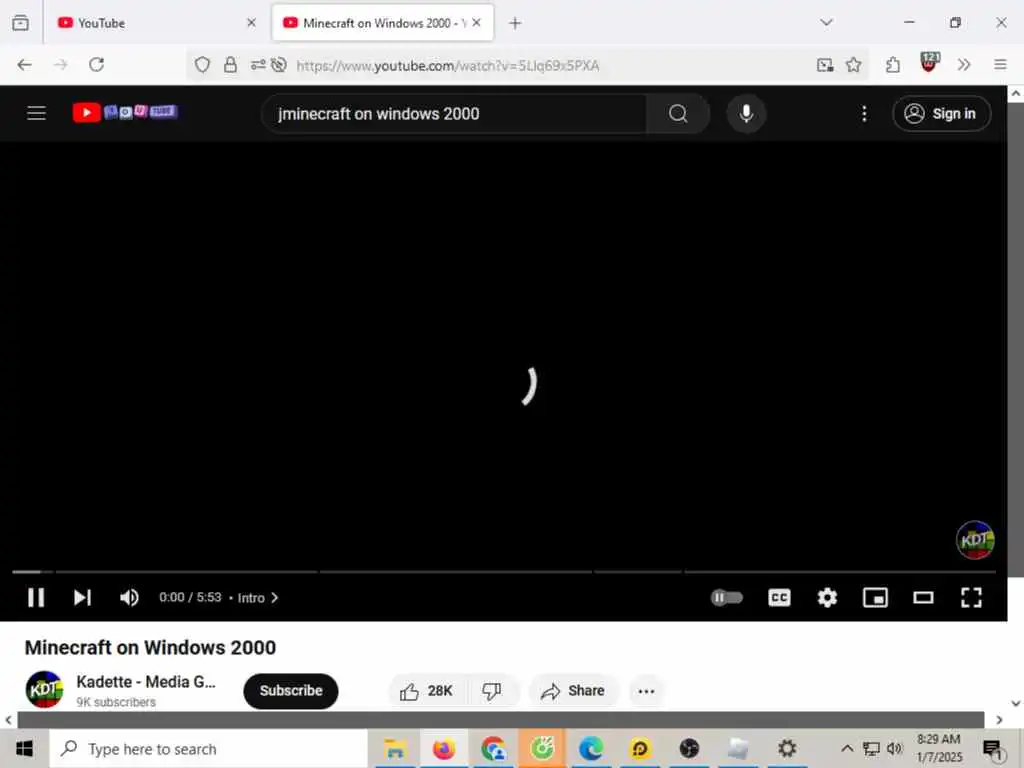Edit the search box text
The height and width of the screenshot is (768, 1024).
(x=454, y=114)
